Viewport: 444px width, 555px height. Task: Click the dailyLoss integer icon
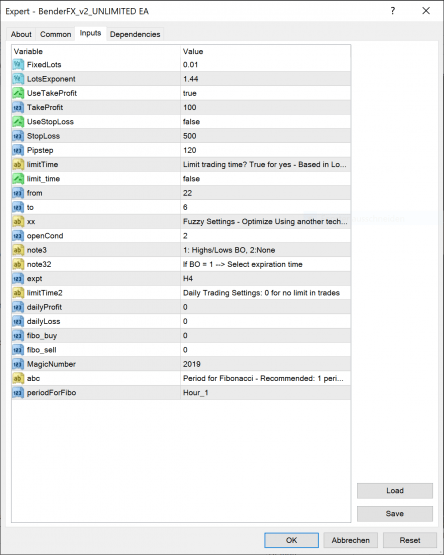(x=18, y=321)
